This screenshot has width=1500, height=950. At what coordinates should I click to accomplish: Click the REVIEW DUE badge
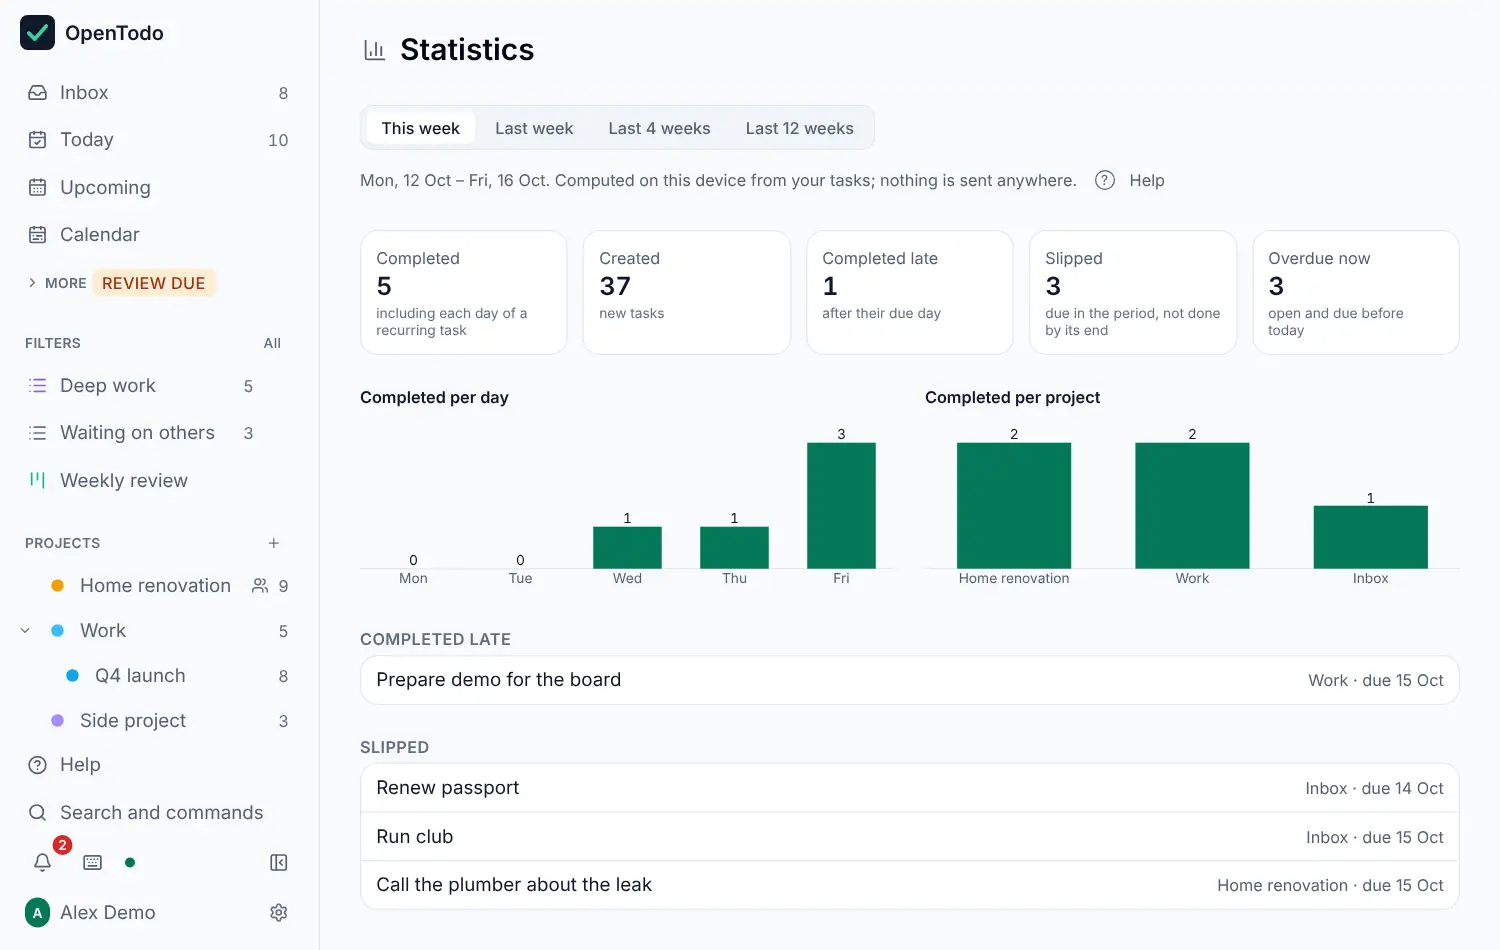[x=153, y=283]
